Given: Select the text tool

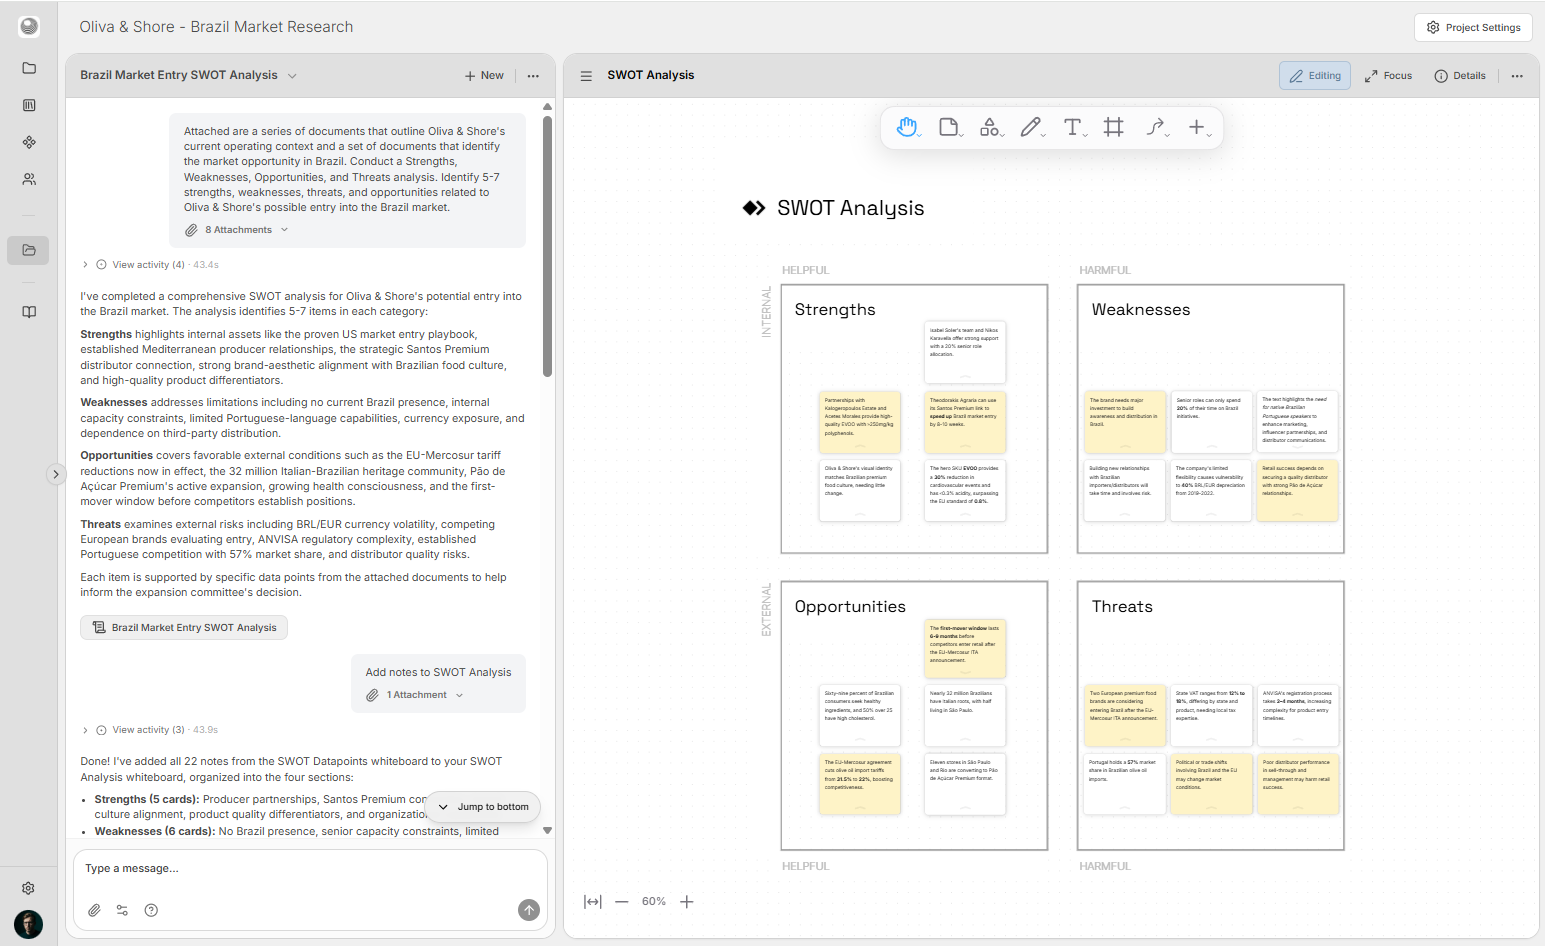Looking at the screenshot, I should (1073, 127).
